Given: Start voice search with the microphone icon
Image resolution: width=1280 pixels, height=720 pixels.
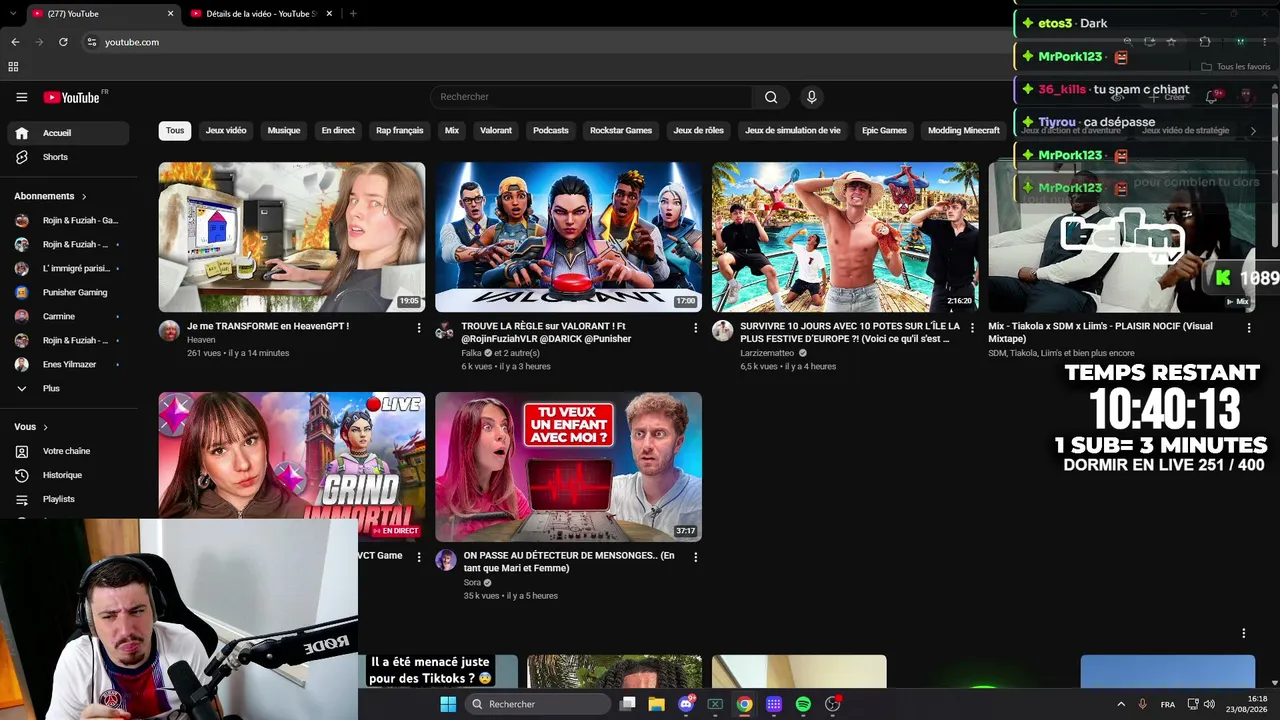Looking at the screenshot, I should pos(811,97).
